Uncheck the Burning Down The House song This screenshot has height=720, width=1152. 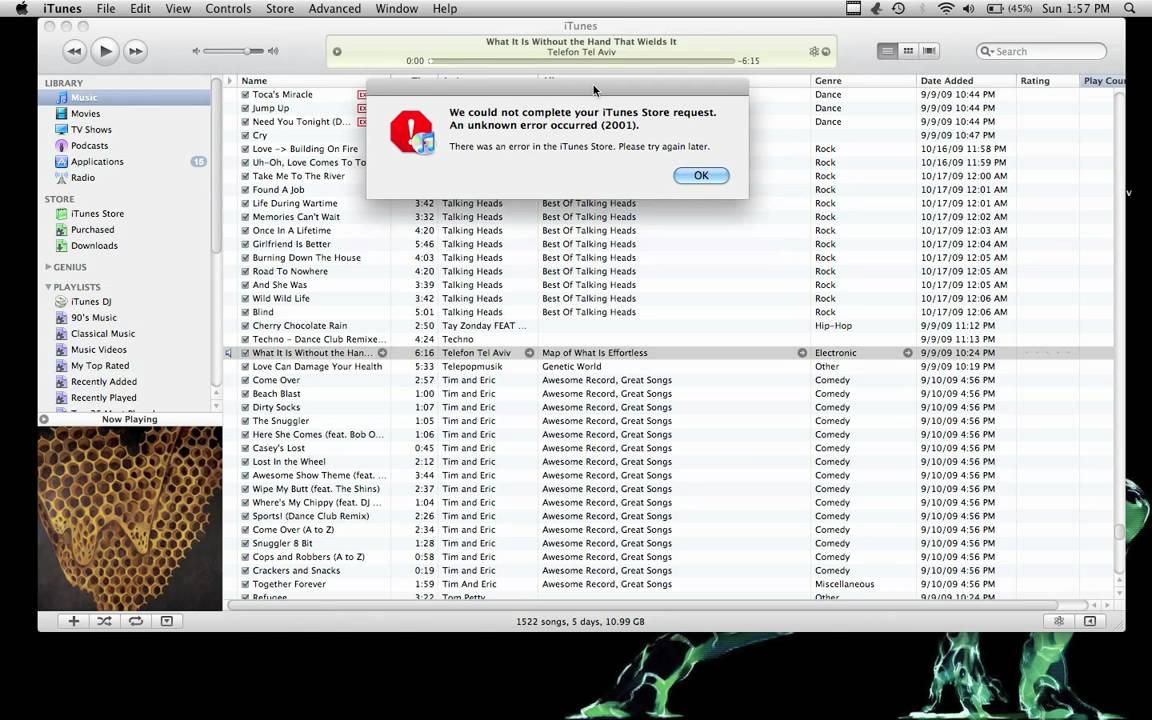click(245, 258)
